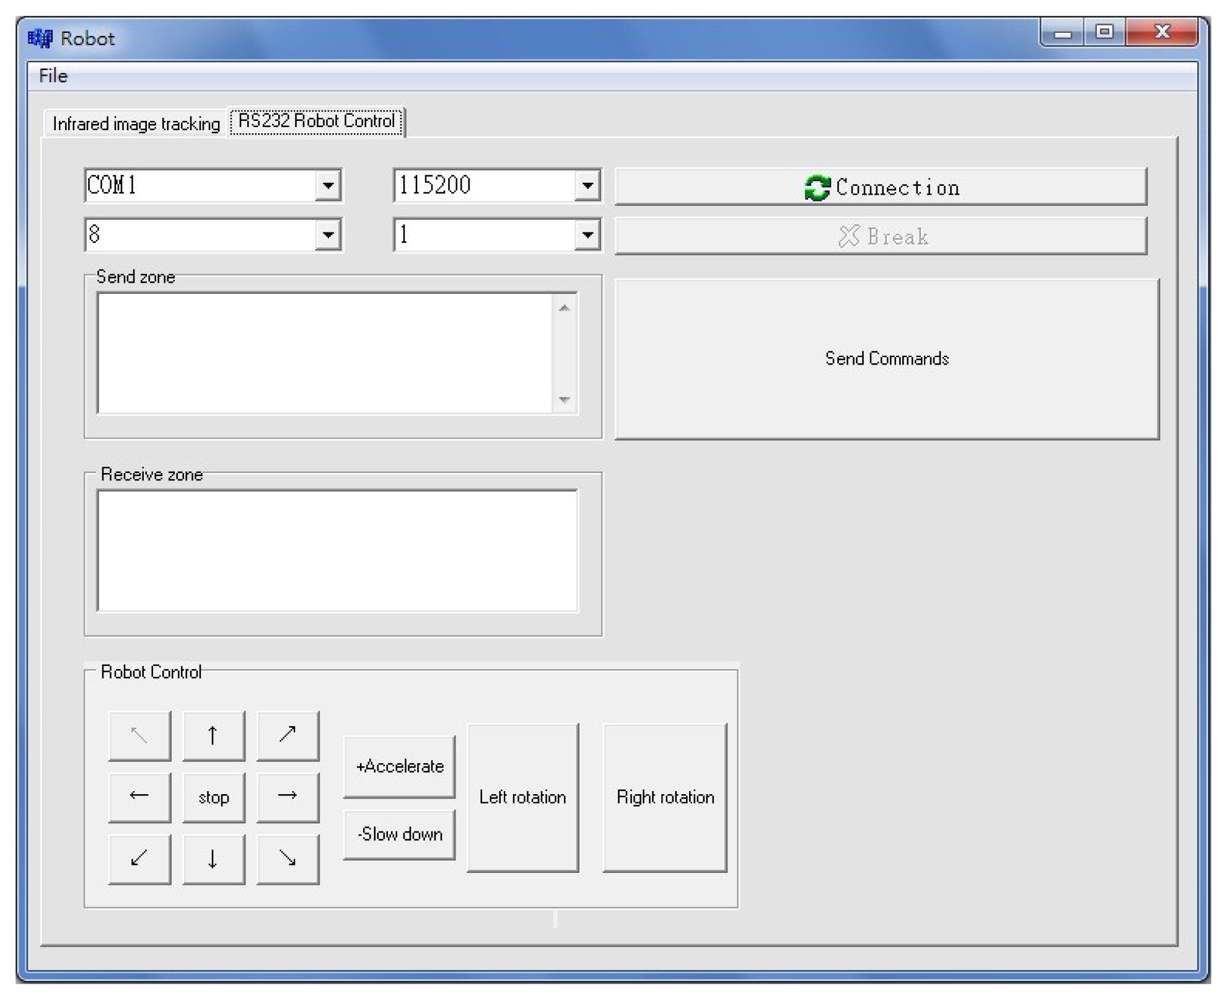Image resolution: width=1227 pixels, height=1000 pixels.
Task: Click inside the Send zone text area
Action: coord(325,353)
